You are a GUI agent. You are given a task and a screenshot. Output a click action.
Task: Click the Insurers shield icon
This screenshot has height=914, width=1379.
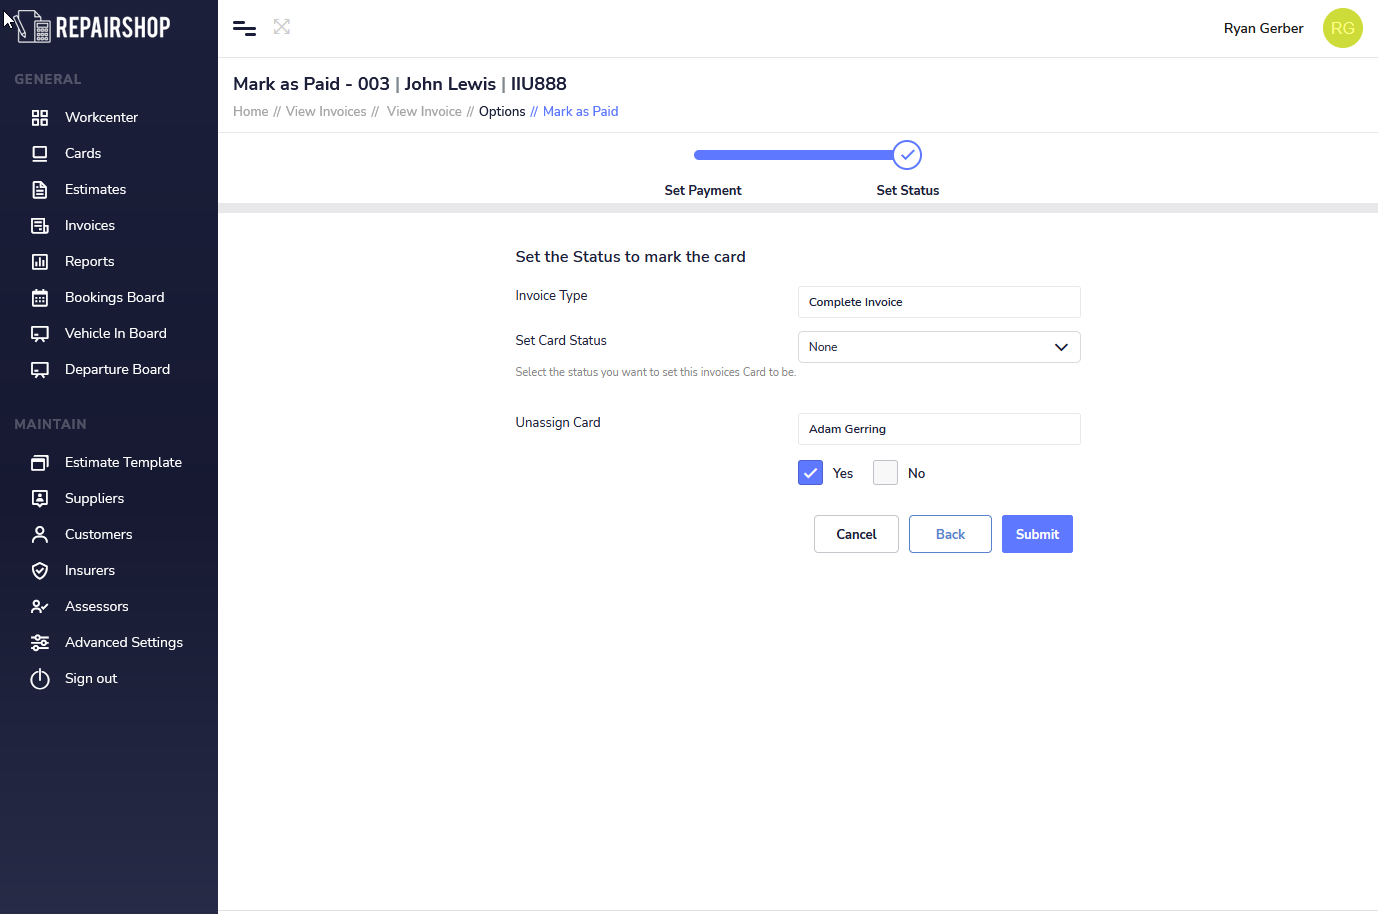coord(40,571)
